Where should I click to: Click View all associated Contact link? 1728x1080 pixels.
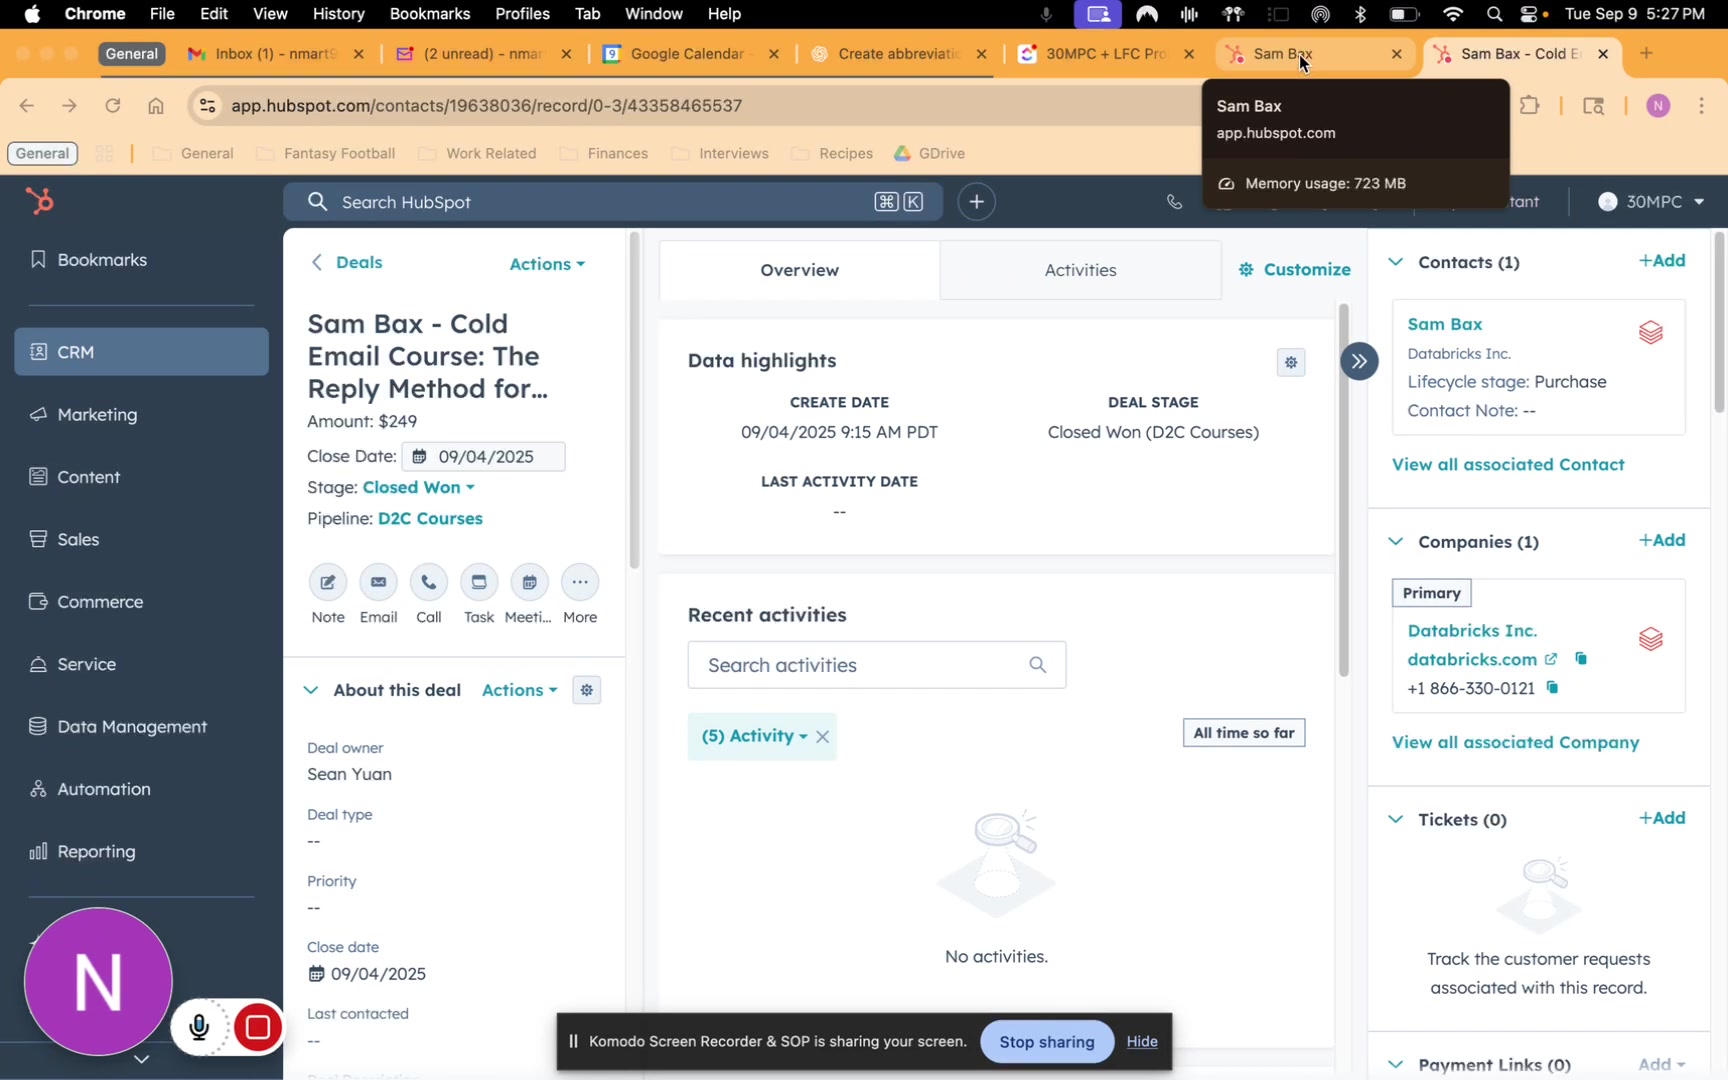coord(1508,464)
